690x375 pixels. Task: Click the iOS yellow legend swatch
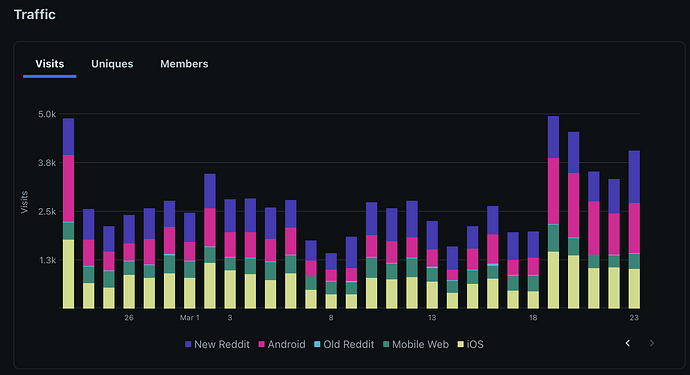[x=461, y=344]
